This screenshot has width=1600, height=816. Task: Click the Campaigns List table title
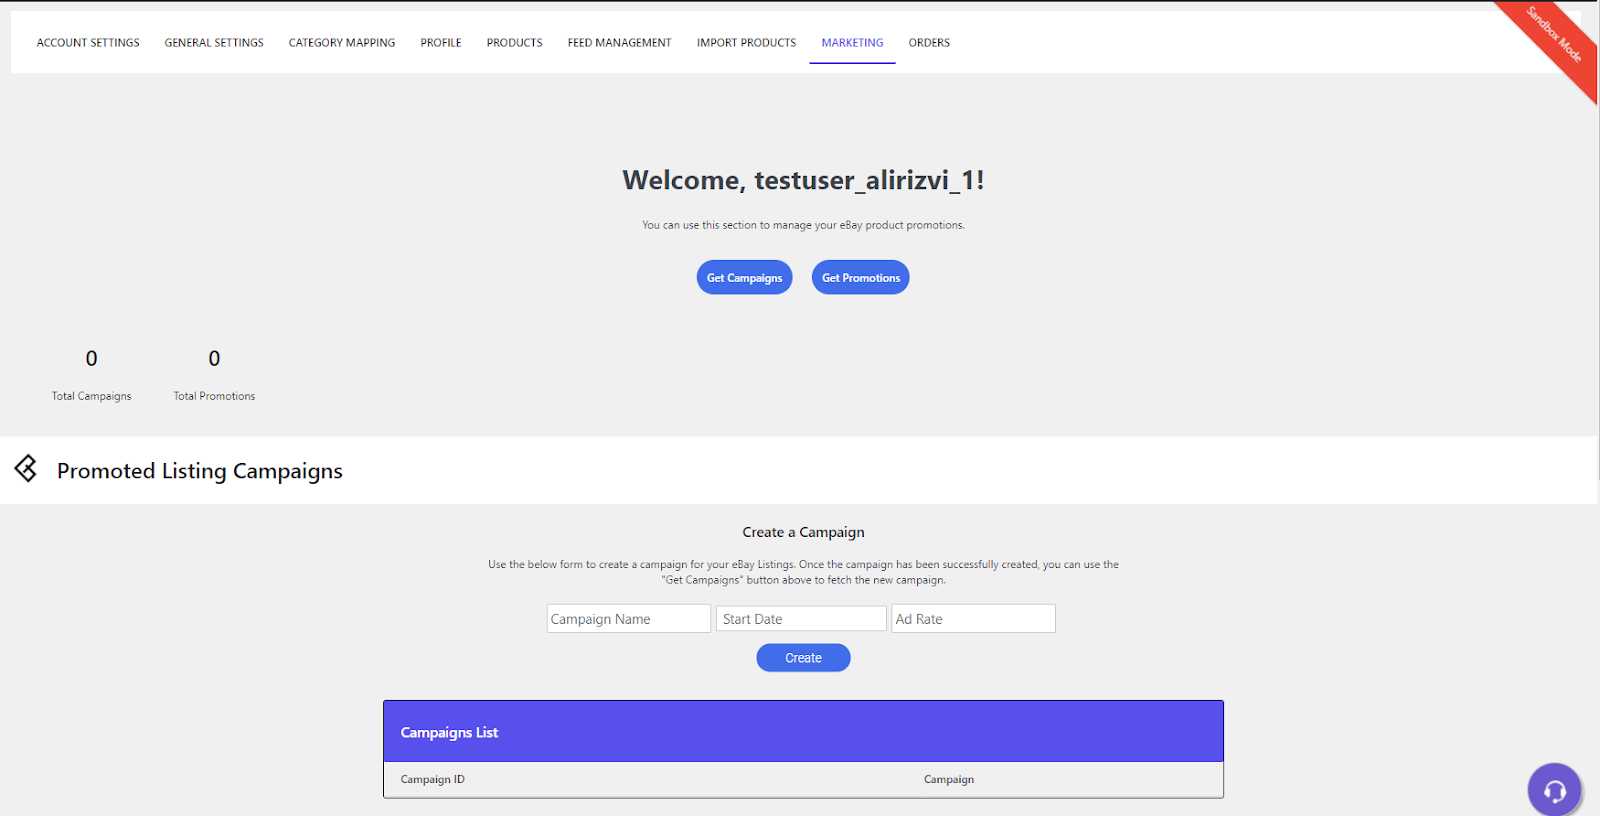click(449, 733)
